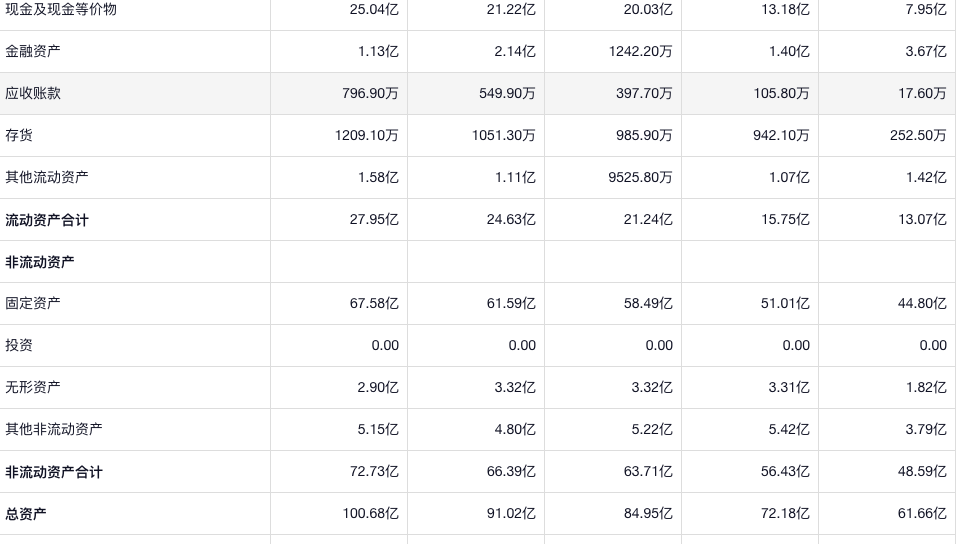The width and height of the screenshot is (957, 544).
Task: Click the 非流动资产 section heading
Action: (40, 262)
